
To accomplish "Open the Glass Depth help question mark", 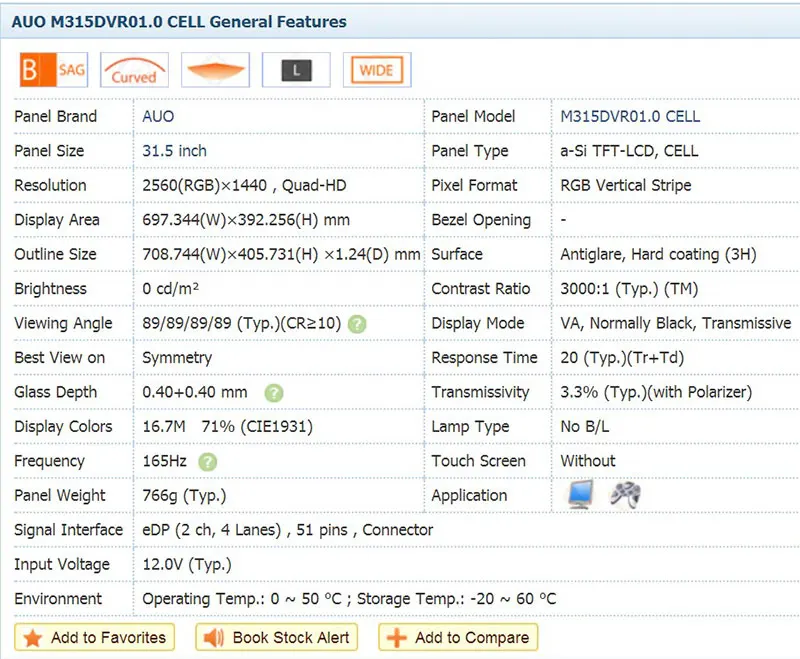I will (x=274, y=393).
